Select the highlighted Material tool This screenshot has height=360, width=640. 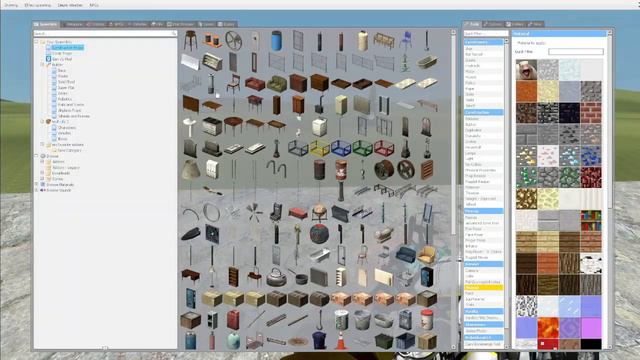483,288
